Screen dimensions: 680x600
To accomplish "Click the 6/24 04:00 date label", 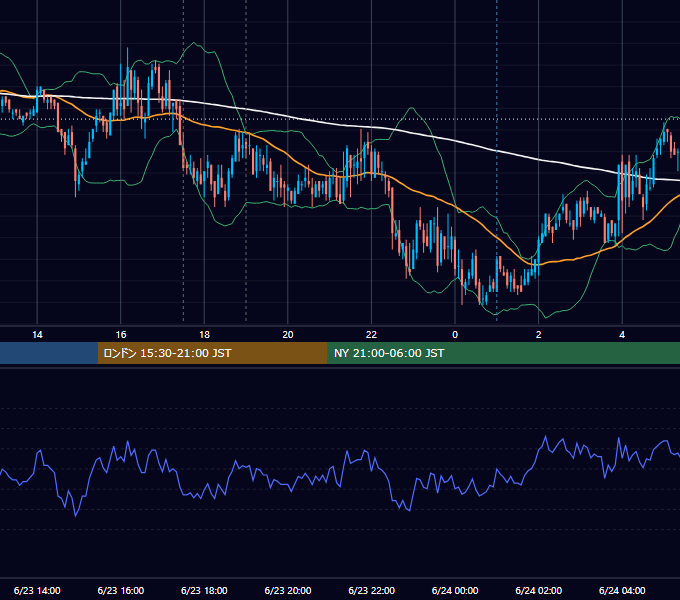I will (x=622, y=590).
